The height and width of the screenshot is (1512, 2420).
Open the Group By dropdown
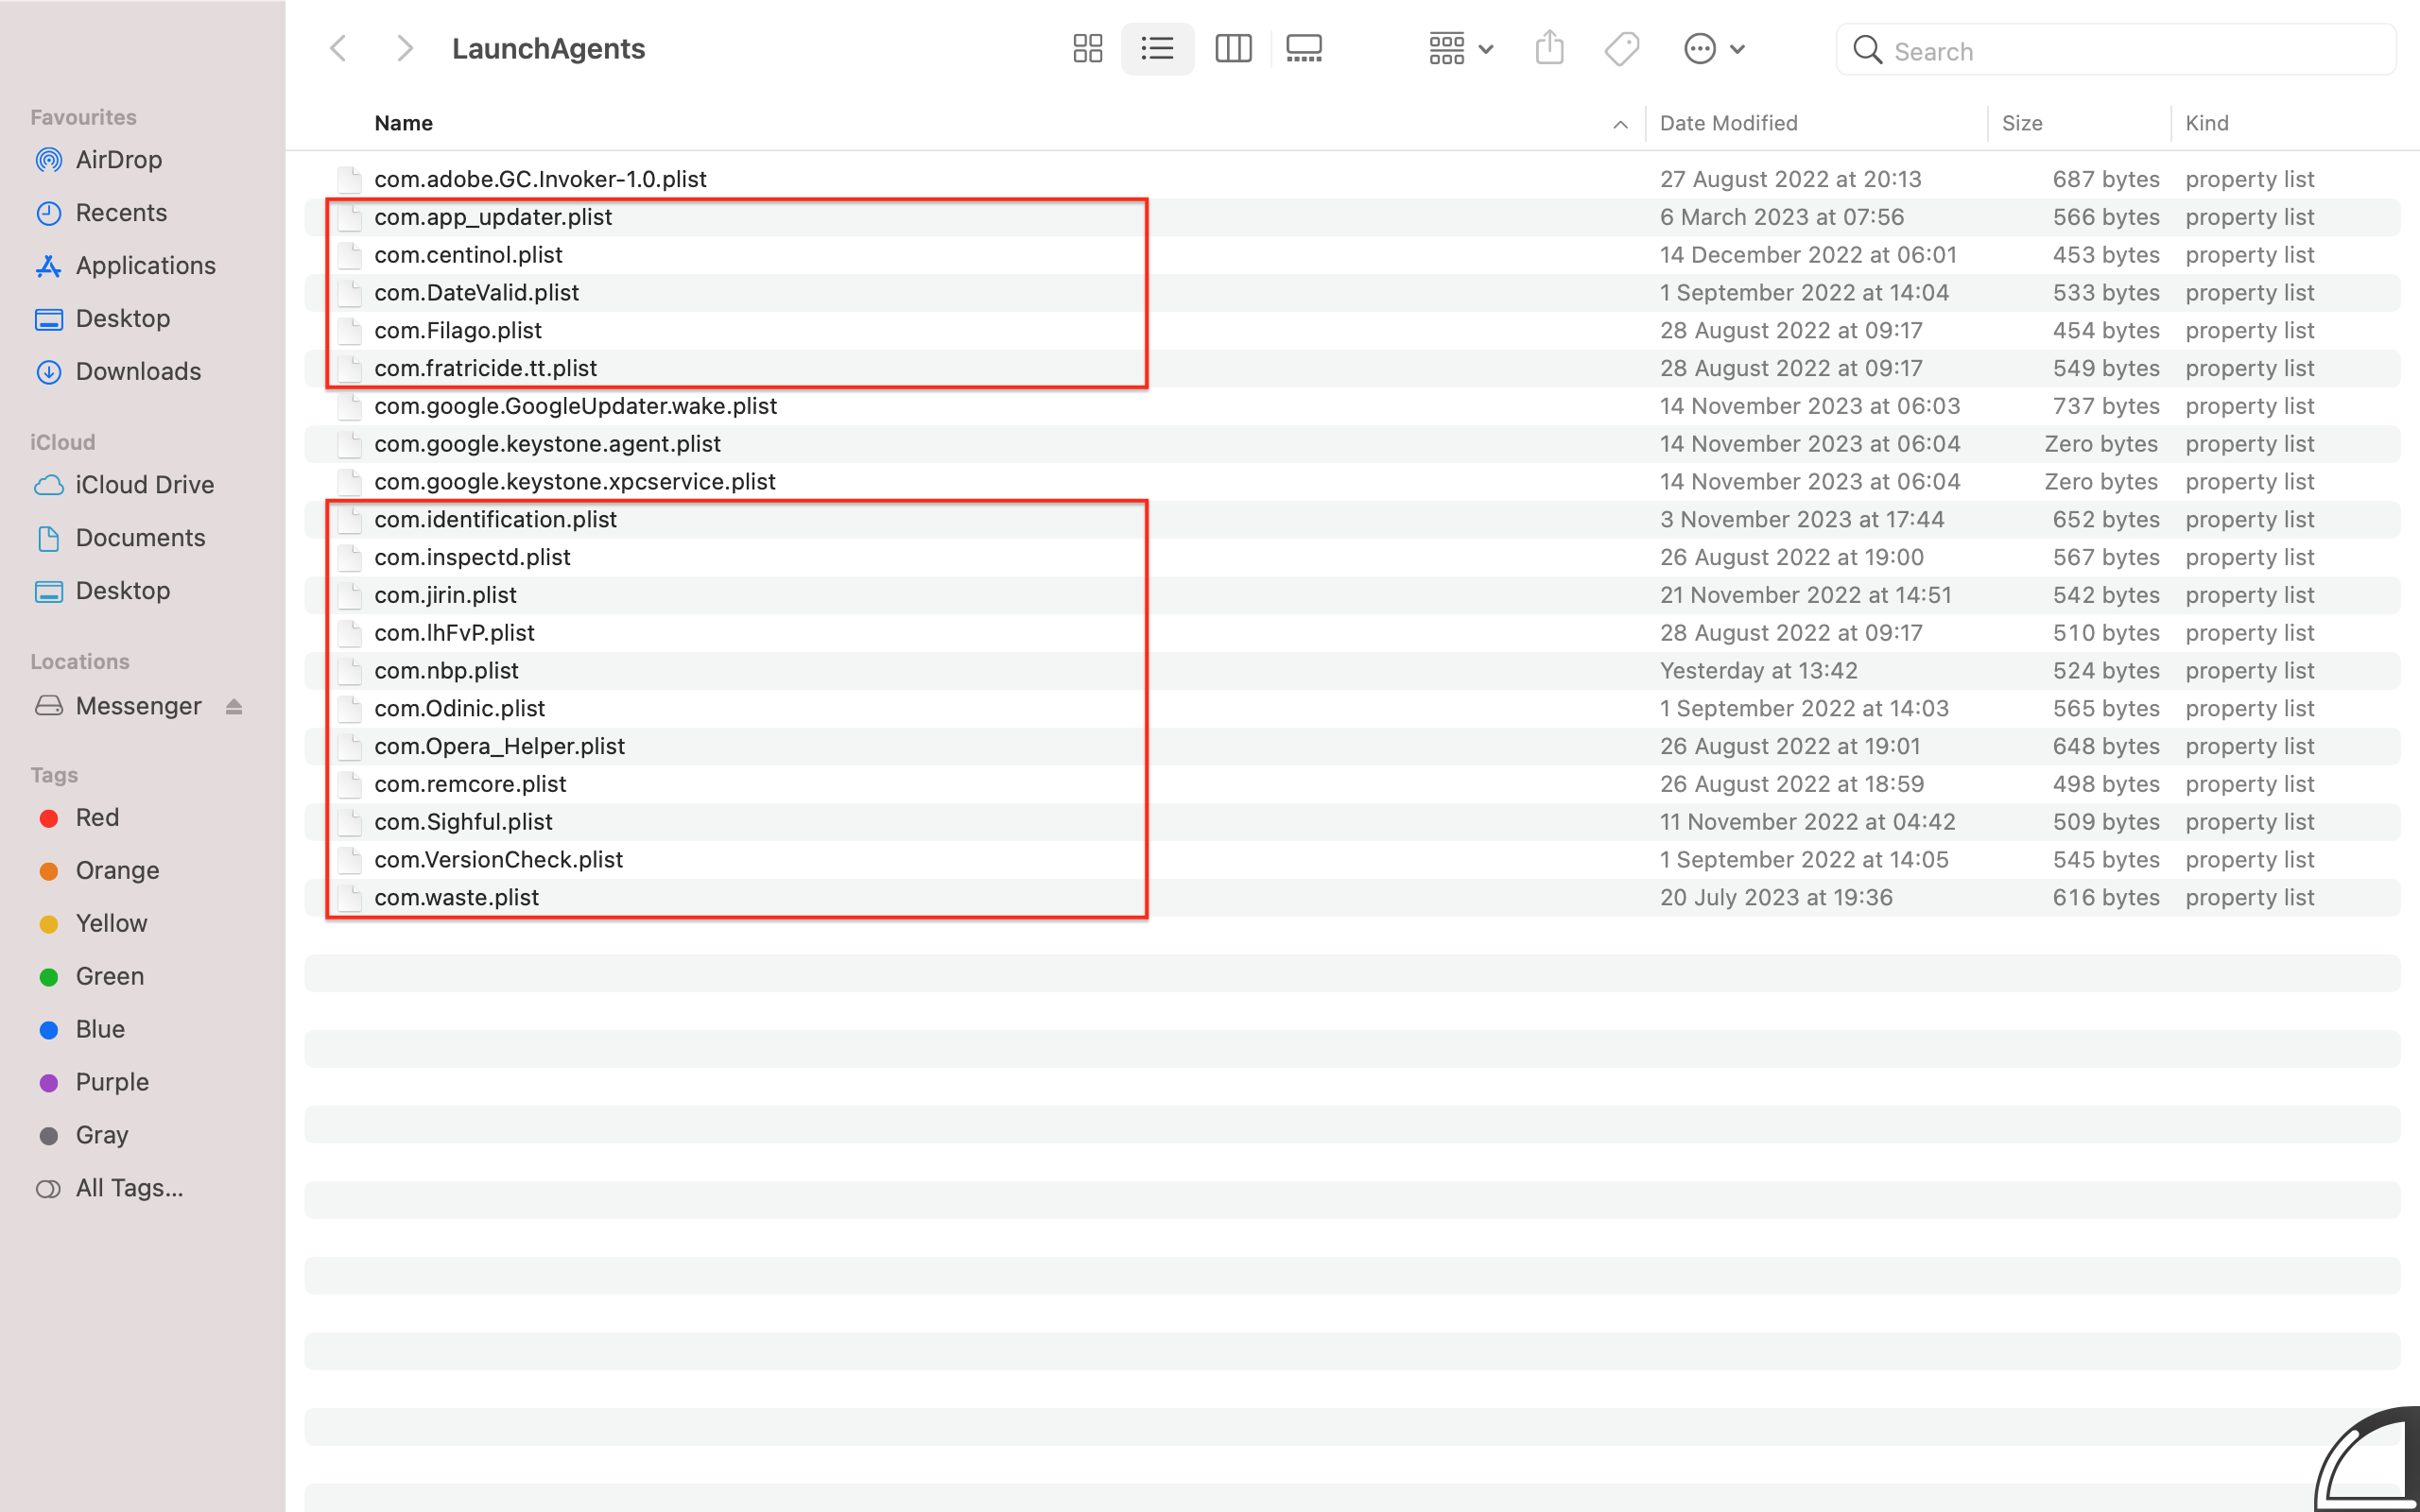pyautogui.click(x=1460, y=49)
